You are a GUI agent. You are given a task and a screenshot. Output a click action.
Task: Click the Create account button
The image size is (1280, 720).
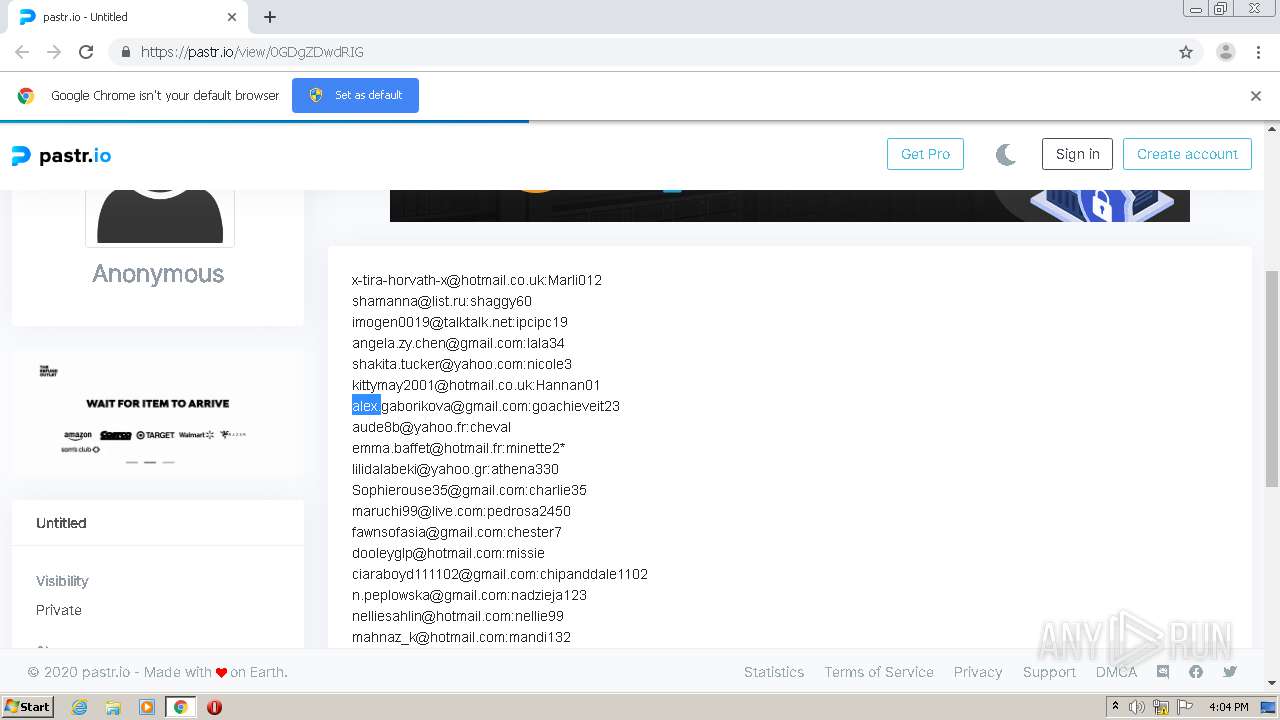[1187, 154]
